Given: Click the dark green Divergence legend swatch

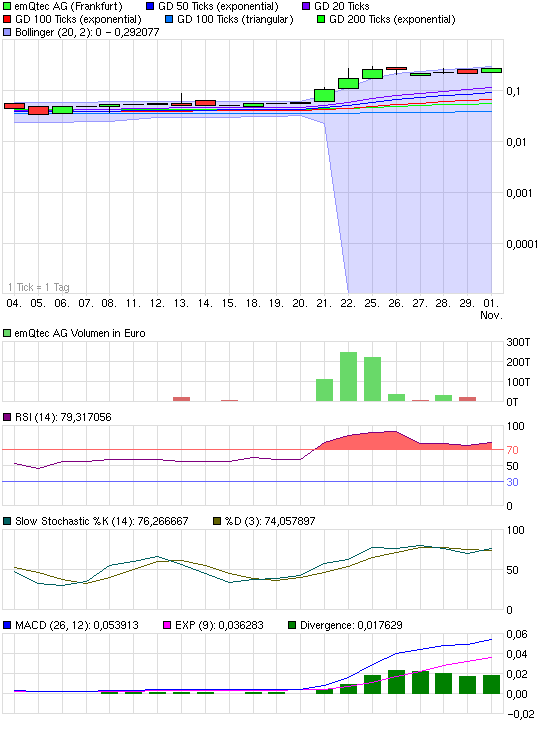Looking at the screenshot, I should point(292,625).
